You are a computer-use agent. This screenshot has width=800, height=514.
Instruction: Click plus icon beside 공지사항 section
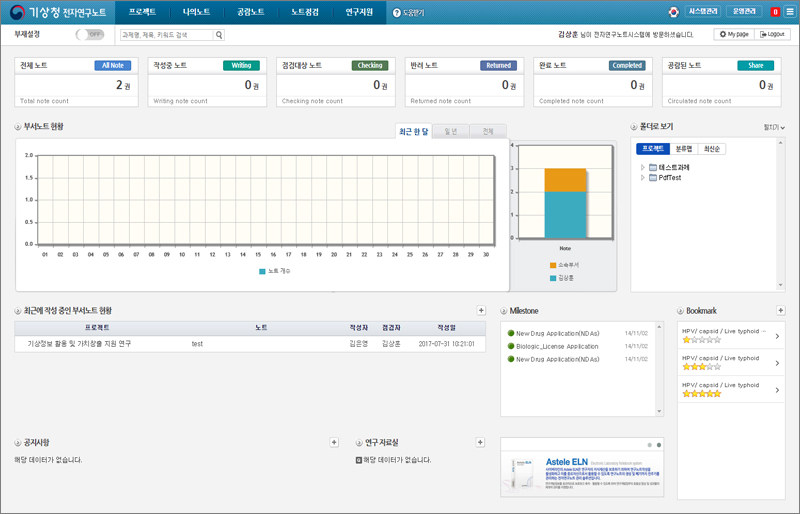click(334, 442)
